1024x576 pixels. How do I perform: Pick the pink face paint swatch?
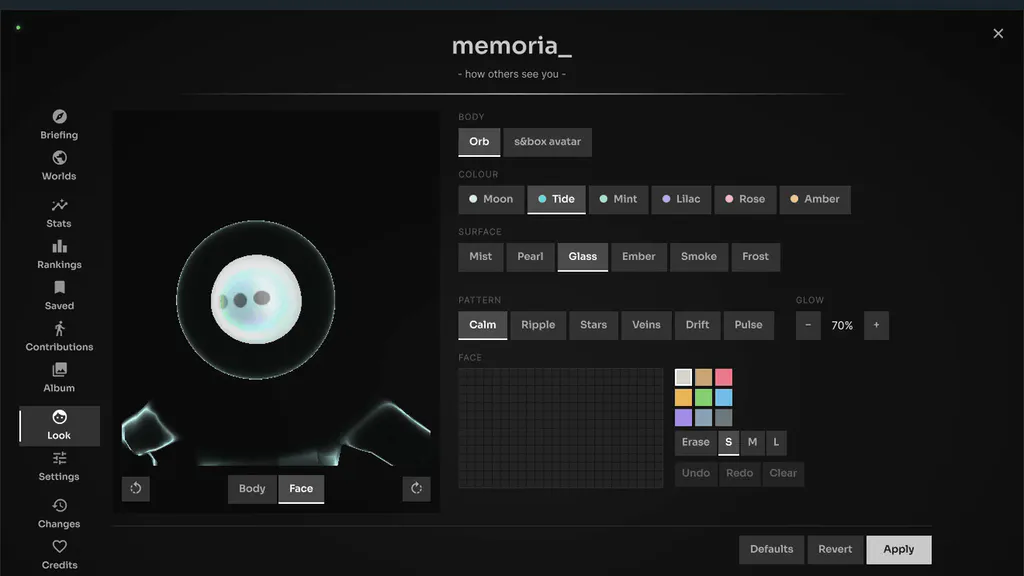point(724,377)
